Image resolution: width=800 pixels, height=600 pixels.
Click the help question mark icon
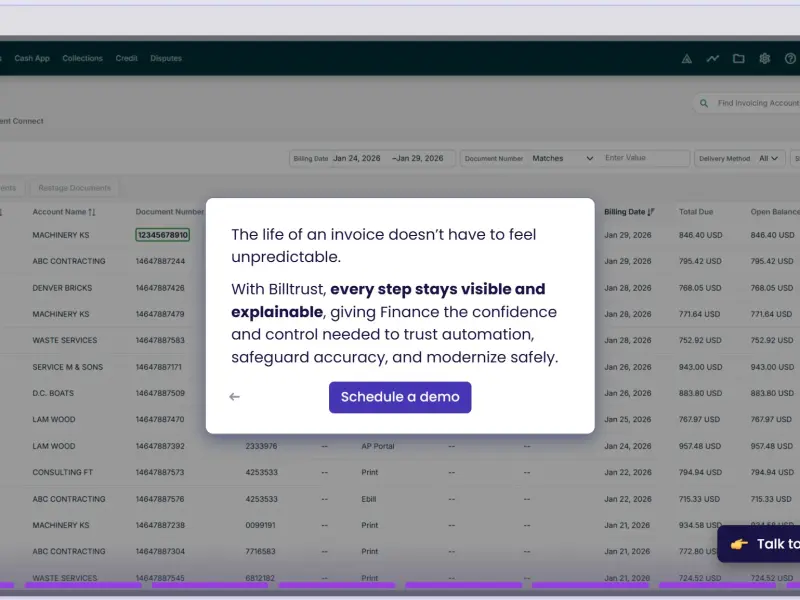(x=790, y=59)
